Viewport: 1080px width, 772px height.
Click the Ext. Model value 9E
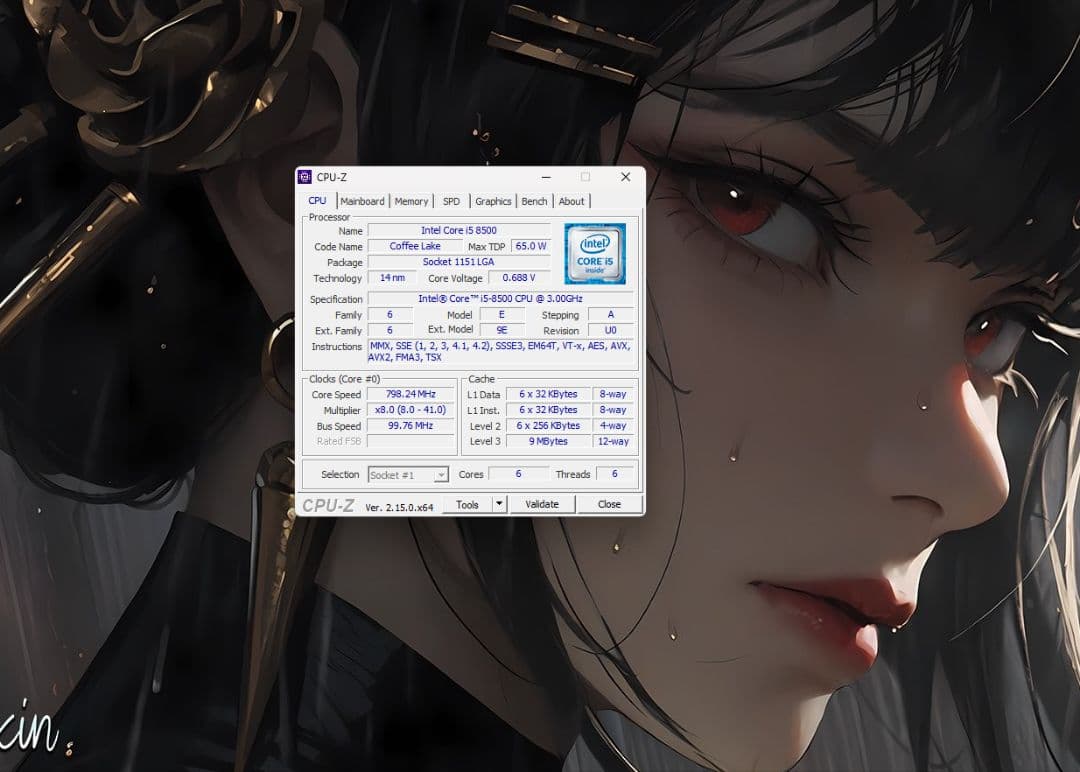501,330
